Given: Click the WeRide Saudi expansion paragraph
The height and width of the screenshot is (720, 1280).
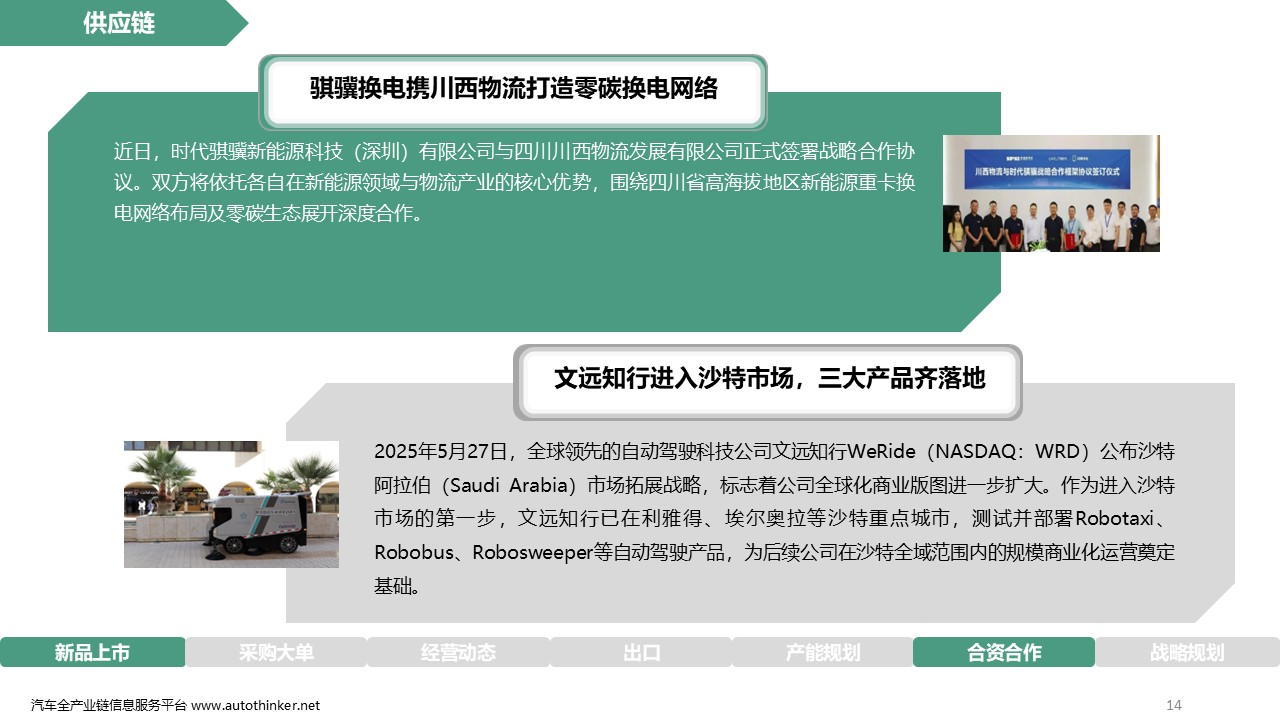Looking at the screenshot, I should [x=773, y=518].
